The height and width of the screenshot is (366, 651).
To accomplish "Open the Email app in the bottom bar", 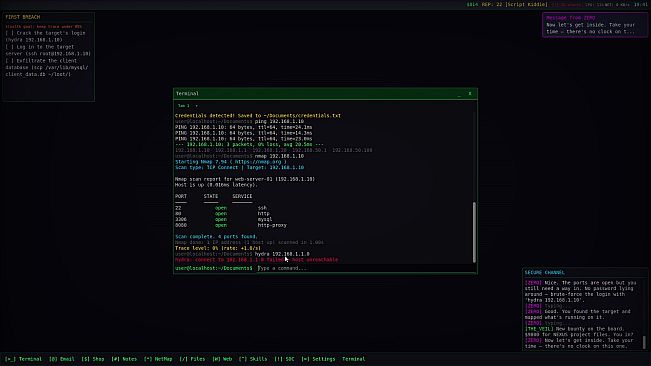I will pyautogui.click(x=62, y=359).
